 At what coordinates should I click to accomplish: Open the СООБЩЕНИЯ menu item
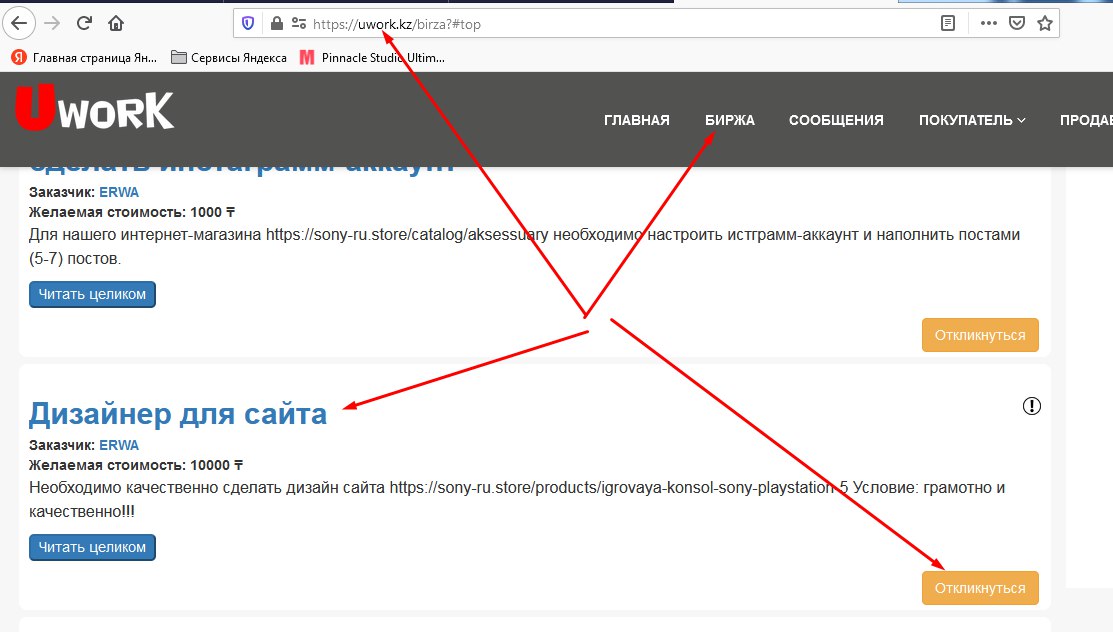pyautogui.click(x=836, y=120)
